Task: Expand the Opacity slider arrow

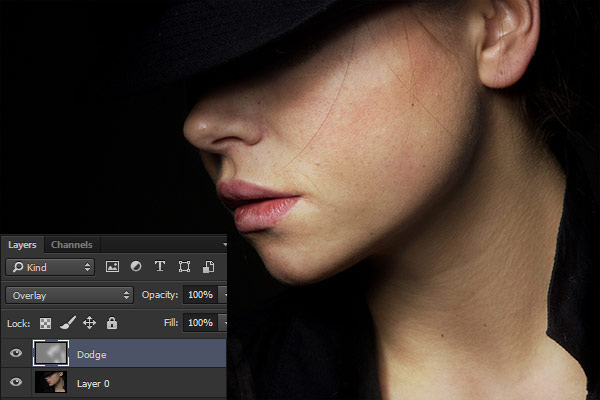Action: [223, 295]
